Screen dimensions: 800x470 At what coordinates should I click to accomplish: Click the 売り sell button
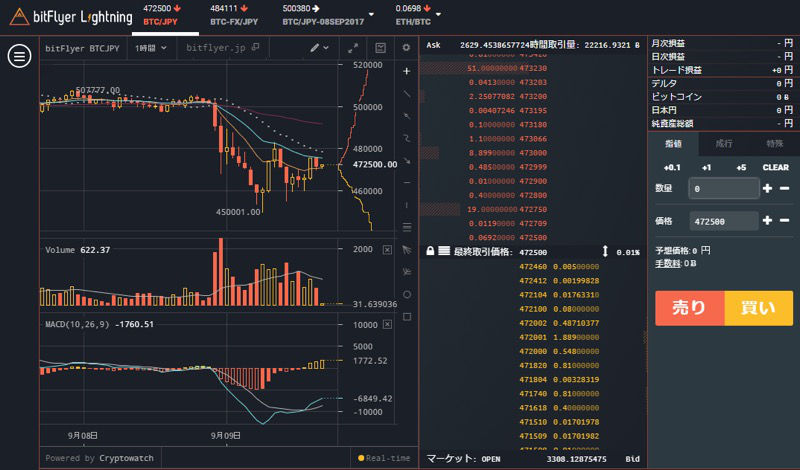(689, 308)
